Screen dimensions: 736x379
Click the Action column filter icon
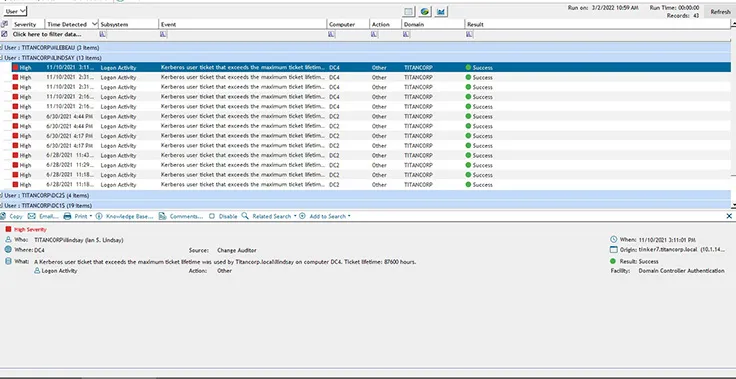coord(374,34)
